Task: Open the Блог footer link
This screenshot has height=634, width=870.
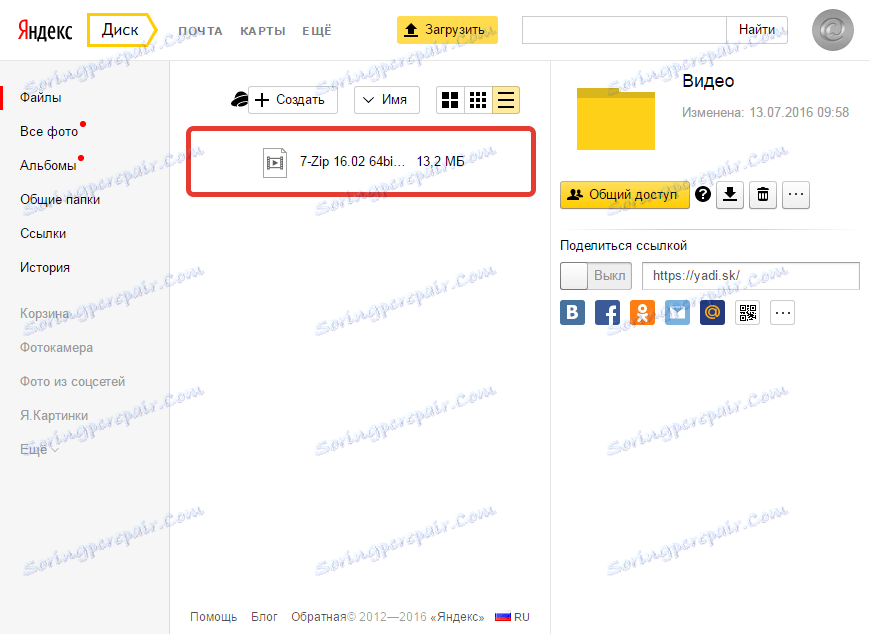Action: pos(264,617)
